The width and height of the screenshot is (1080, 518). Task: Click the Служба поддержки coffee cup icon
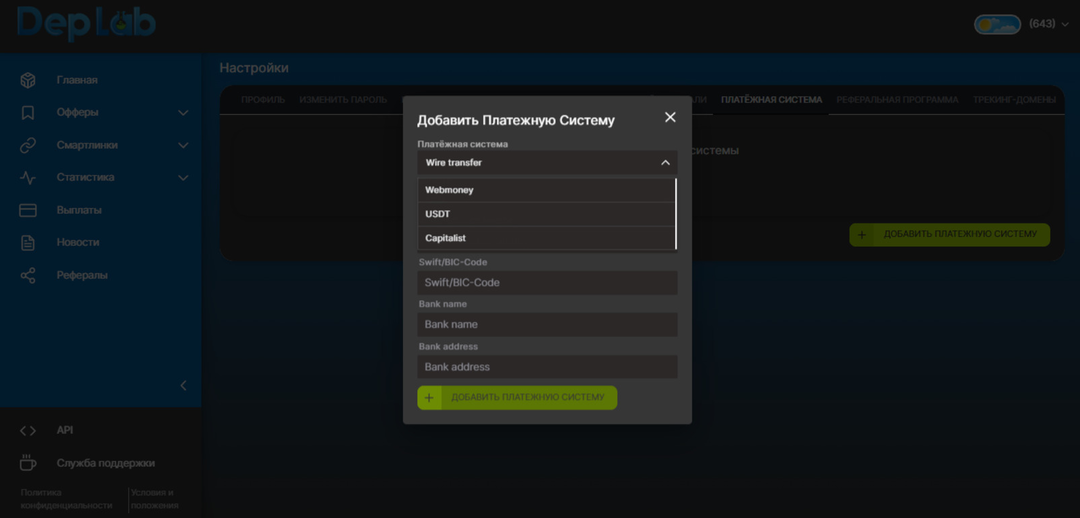click(28, 463)
